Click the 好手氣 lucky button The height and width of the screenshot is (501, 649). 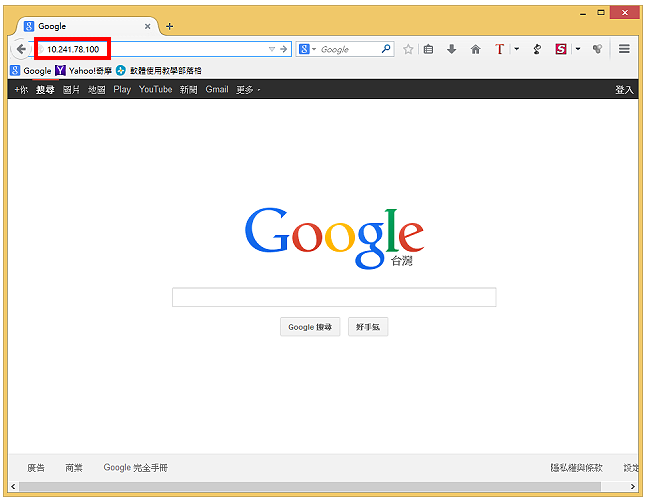click(x=368, y=327)
